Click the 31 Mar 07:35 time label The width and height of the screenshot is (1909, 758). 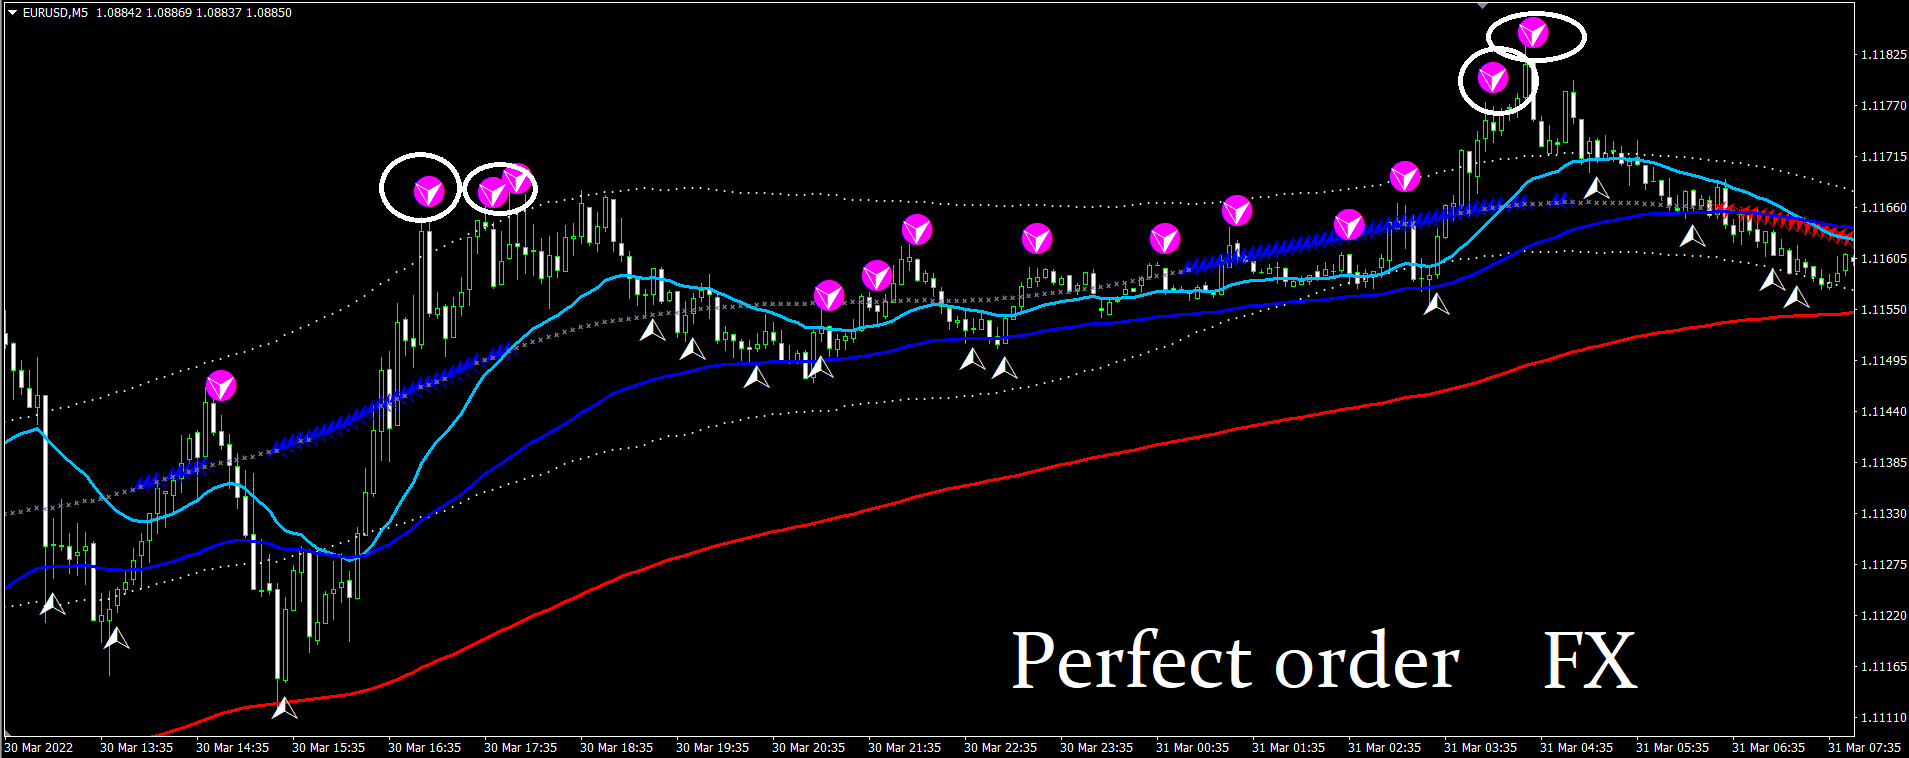click(x=1864, y=748)
